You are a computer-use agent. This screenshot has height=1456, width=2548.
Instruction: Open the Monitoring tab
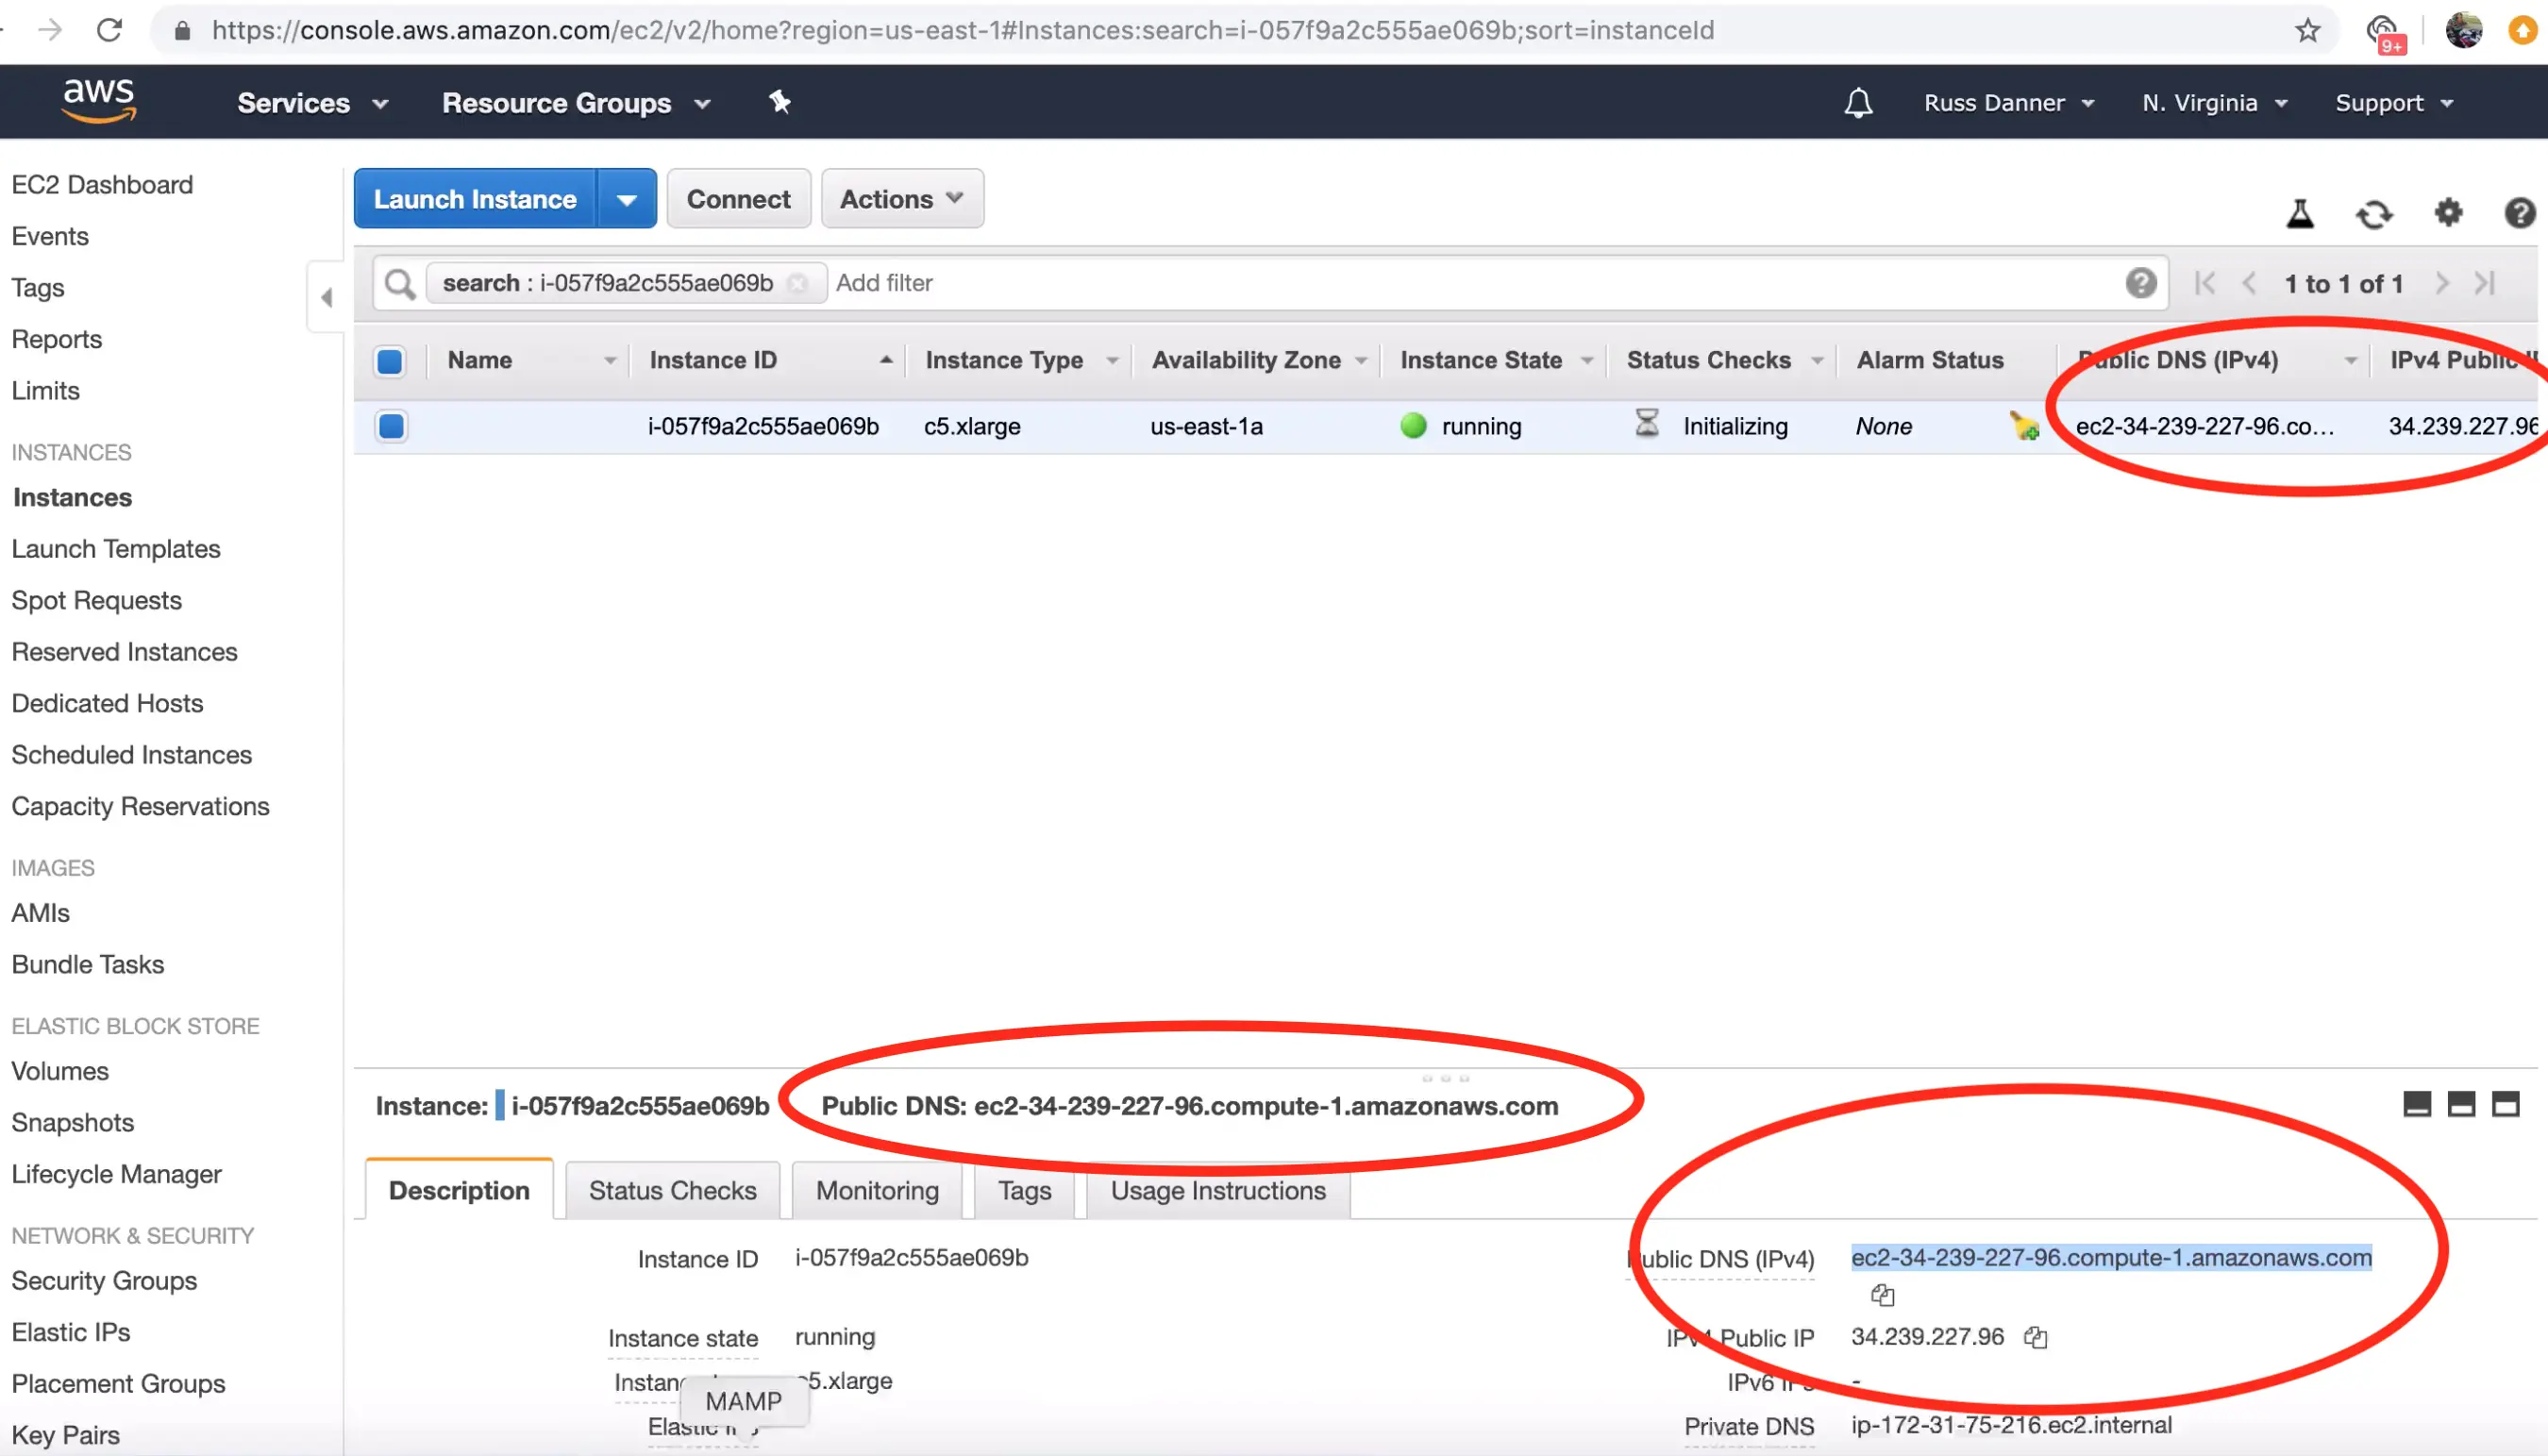point(877,1191)
